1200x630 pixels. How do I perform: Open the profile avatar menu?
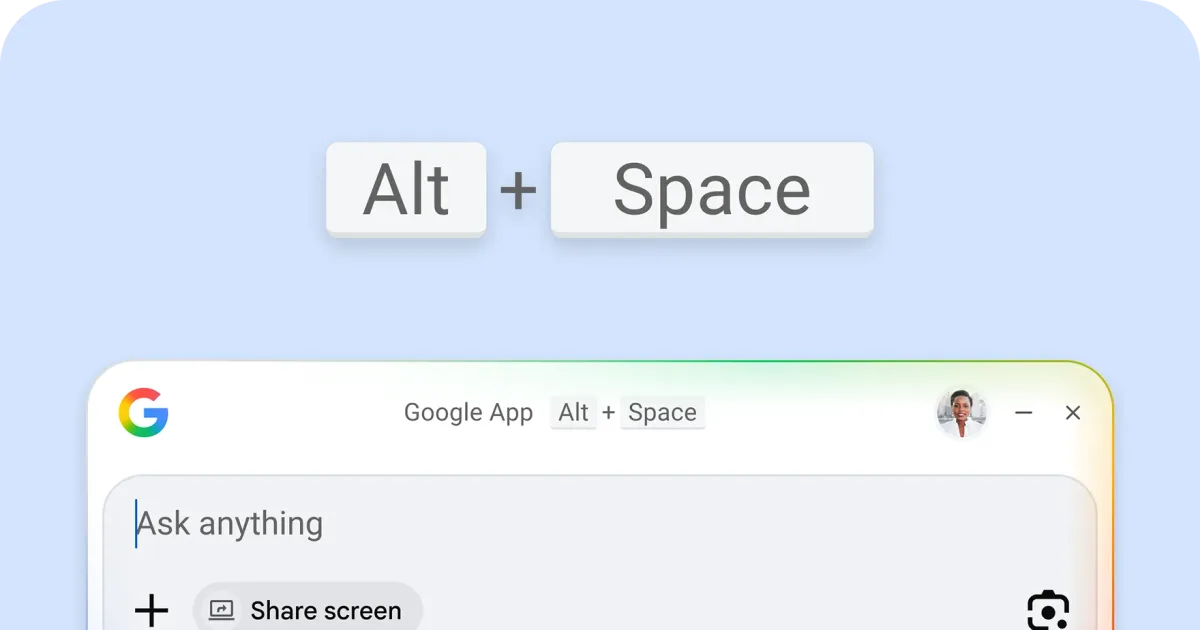click(x=961, y=413)
